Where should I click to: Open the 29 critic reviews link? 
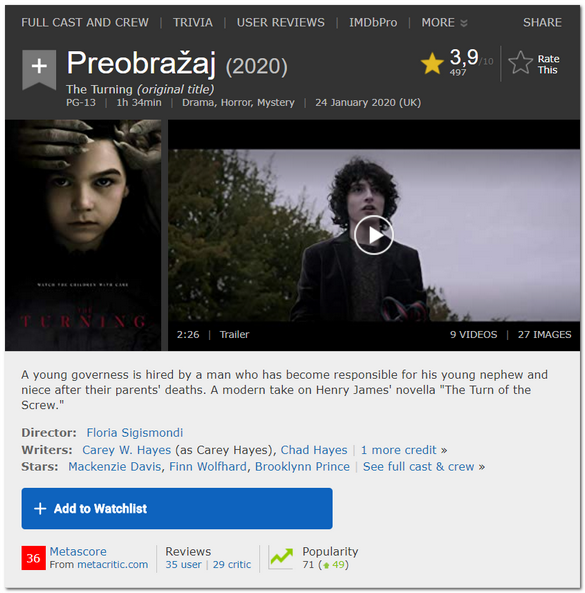pyautogui.click(x=231, y=565)
